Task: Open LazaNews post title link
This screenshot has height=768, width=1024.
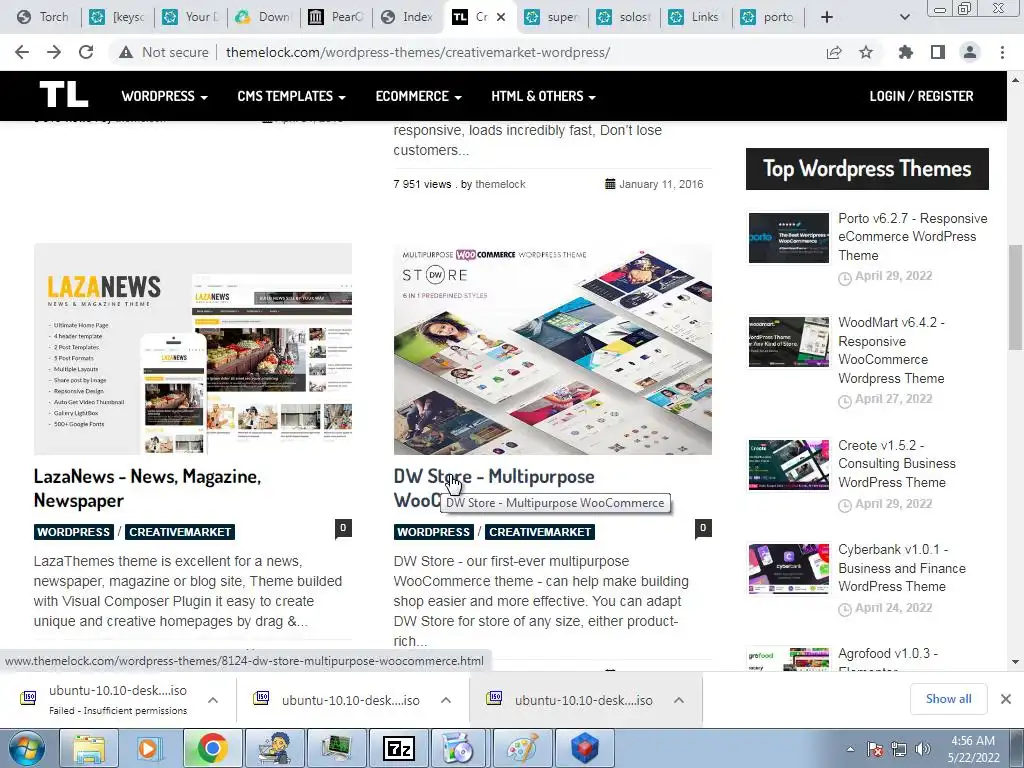Action: tap(148, 488)
